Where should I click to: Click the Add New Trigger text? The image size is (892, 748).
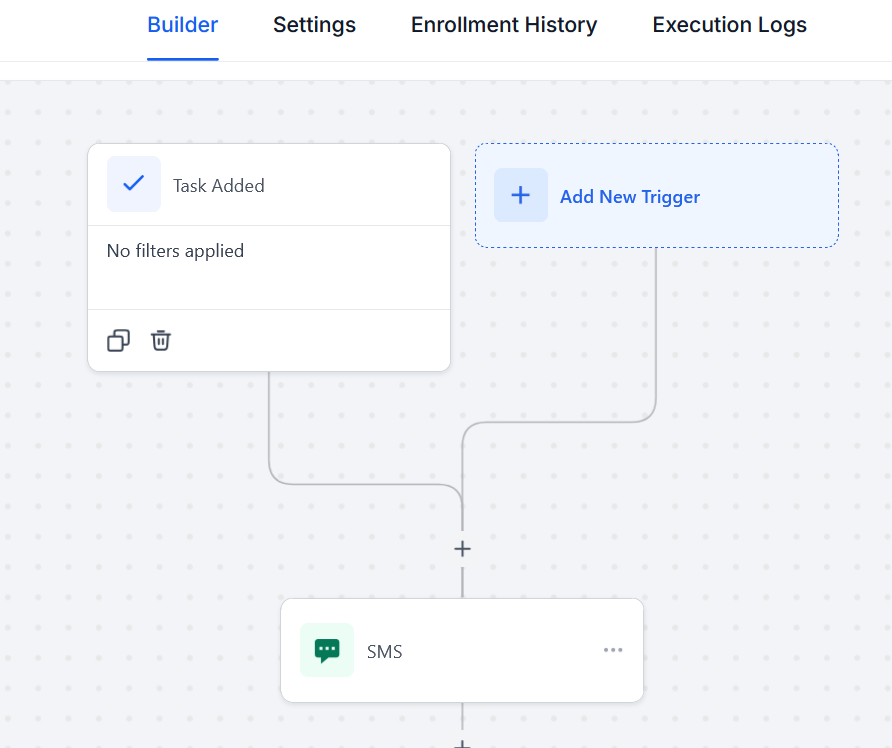click(x=630, y=197)
